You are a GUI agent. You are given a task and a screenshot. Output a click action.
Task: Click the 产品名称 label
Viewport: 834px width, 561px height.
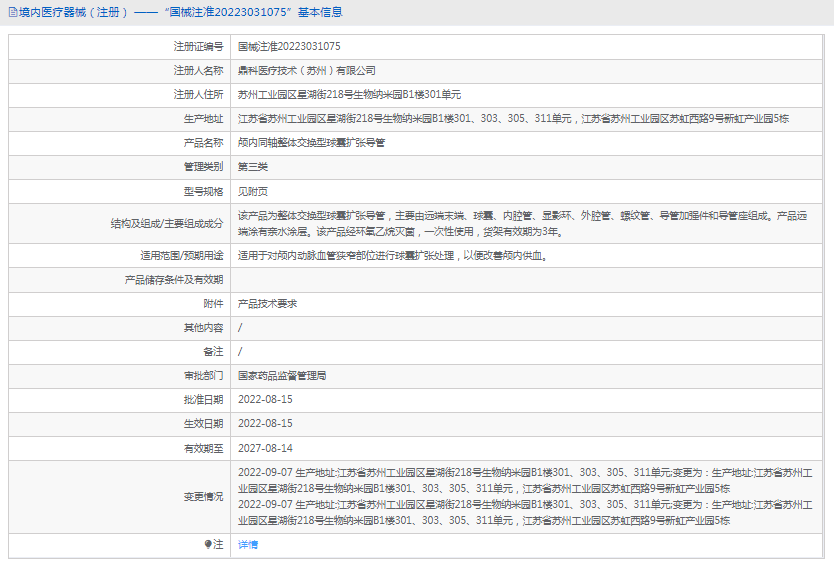point(204,143)
